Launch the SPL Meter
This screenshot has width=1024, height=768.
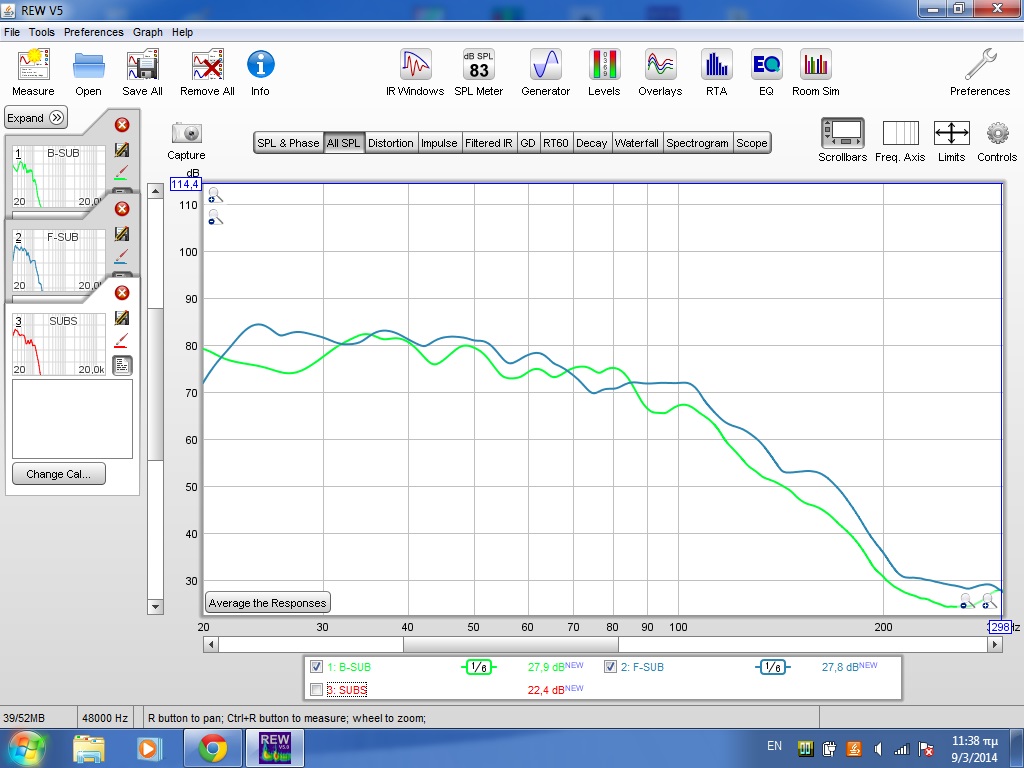[479, 72]
